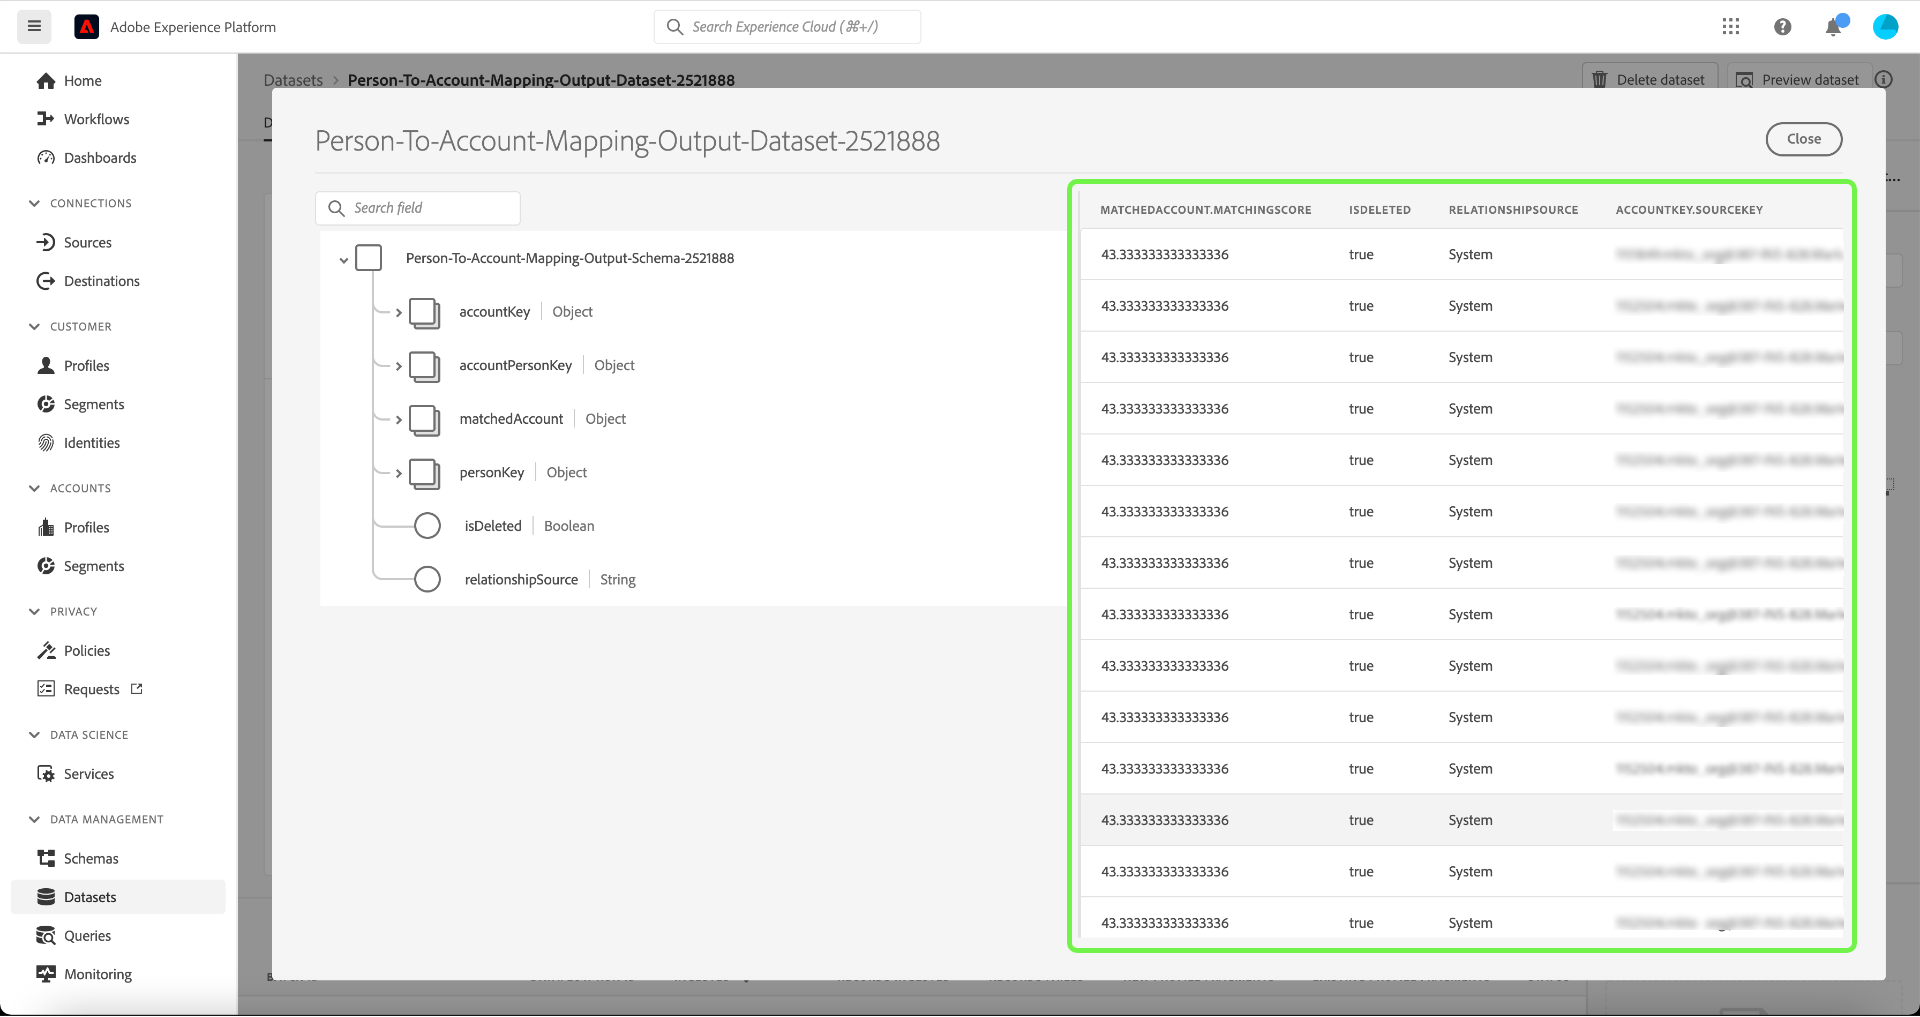This screenshot has height=1017, width=1920.
Task: Click the ACCOUNTKEY.SOURCEKEY column header
Action: (1689, 210)
